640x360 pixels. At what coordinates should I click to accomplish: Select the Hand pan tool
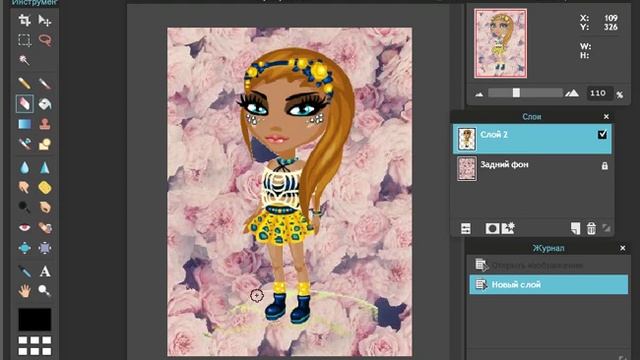[24, 291]
